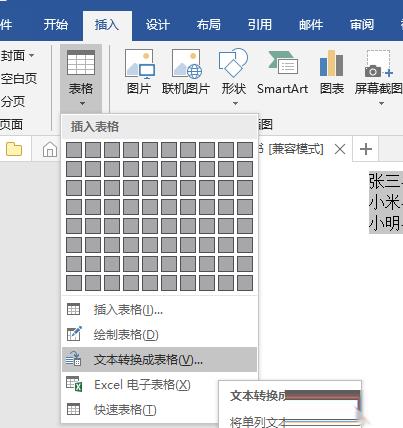Click the Chart (图表) icon

coord(332,72)
